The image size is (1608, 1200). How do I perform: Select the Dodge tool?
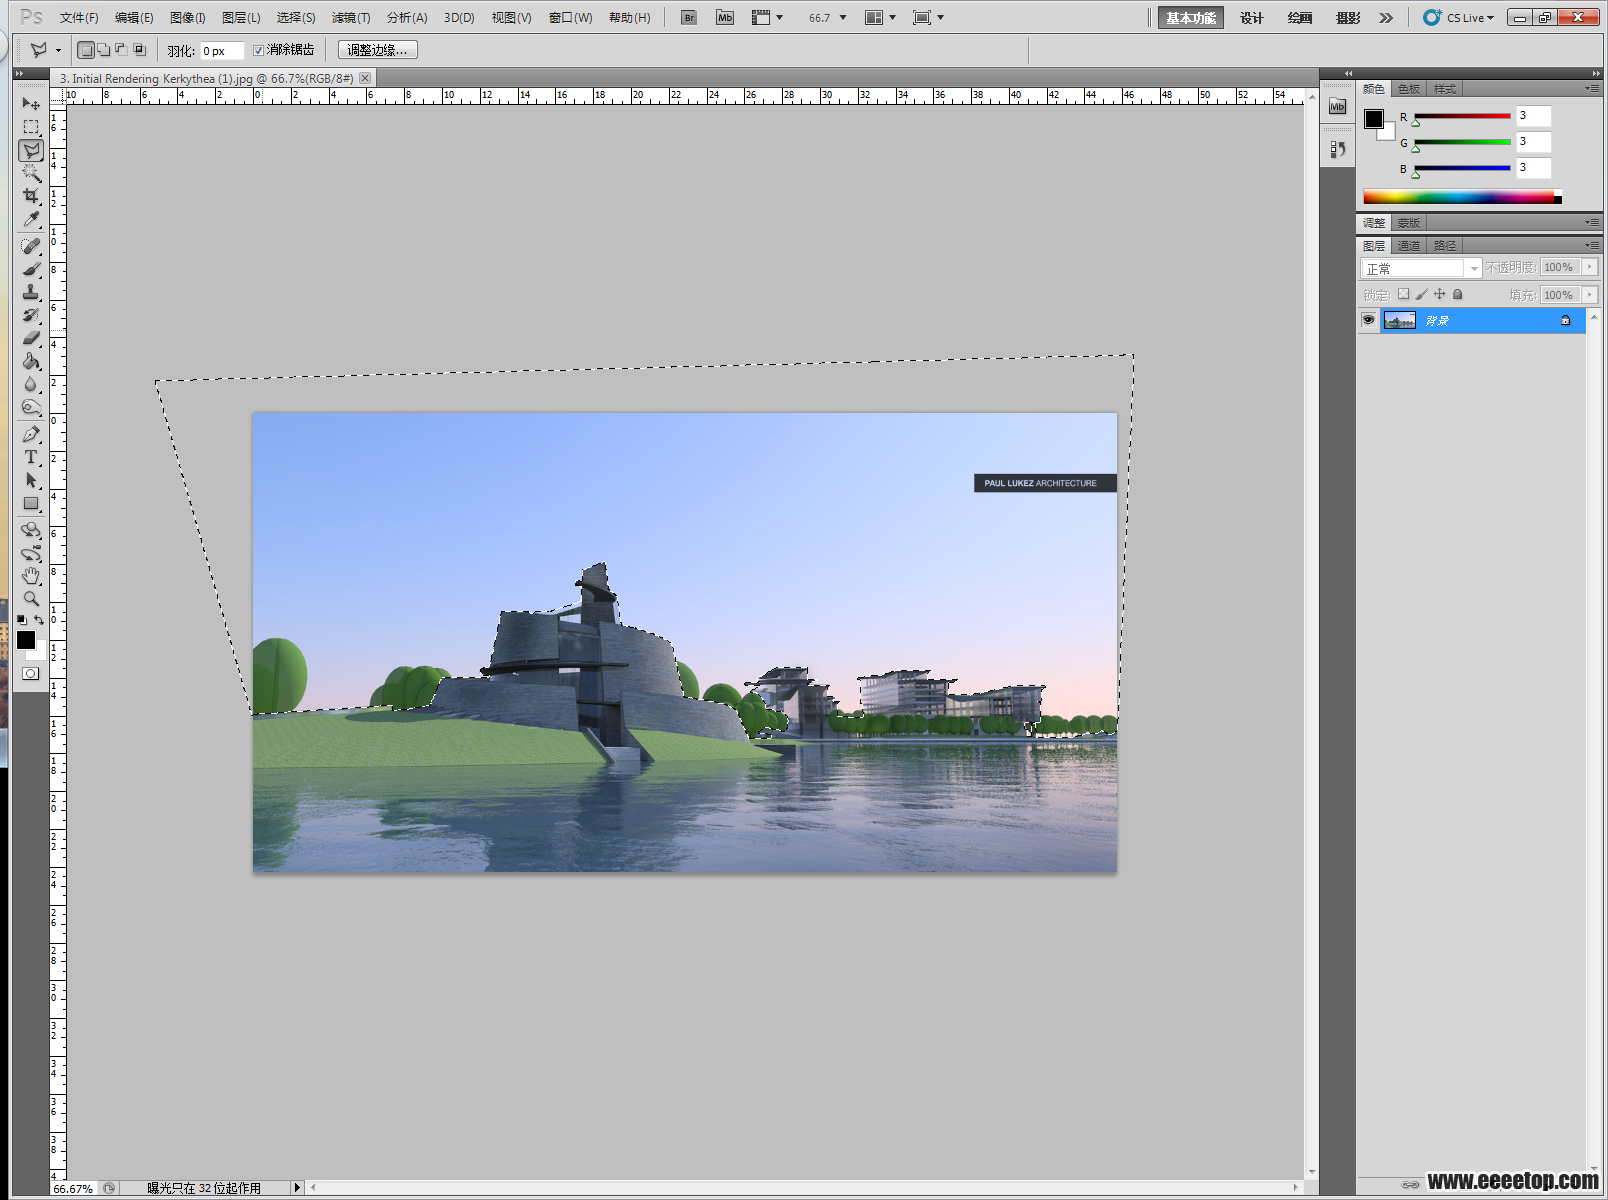31,407
